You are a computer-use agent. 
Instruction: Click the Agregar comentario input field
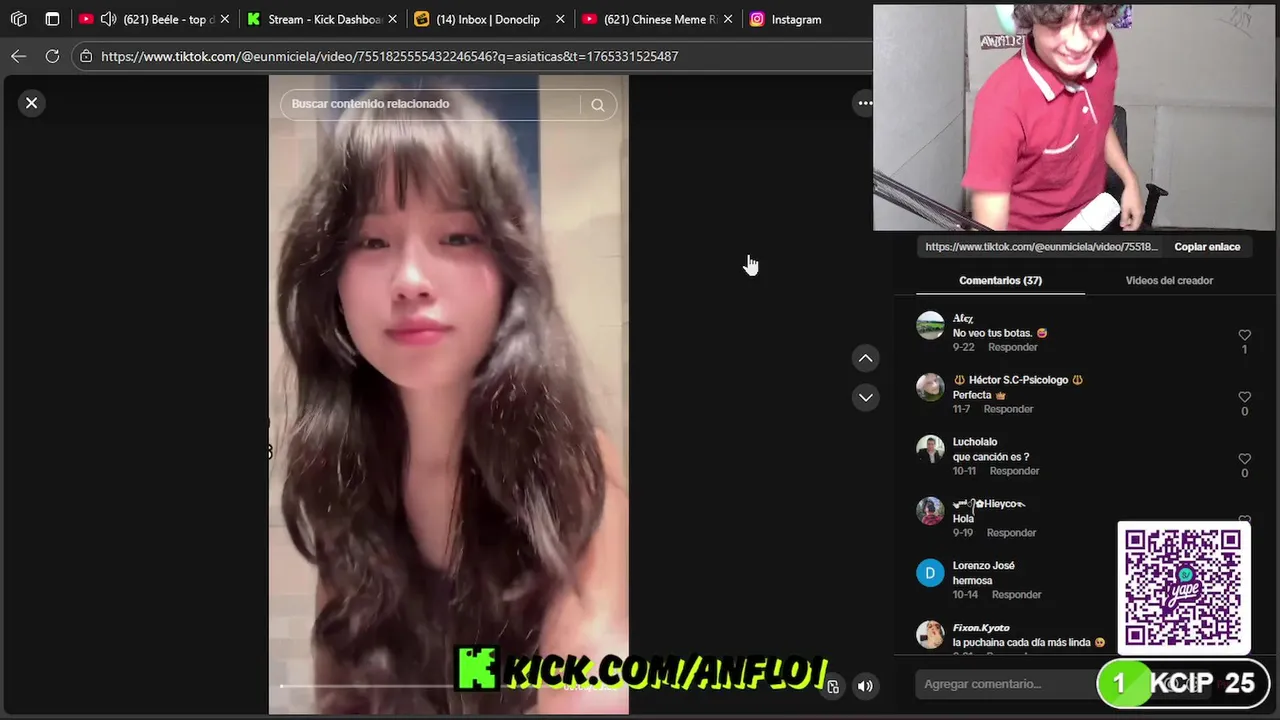tap(1005, 684)
